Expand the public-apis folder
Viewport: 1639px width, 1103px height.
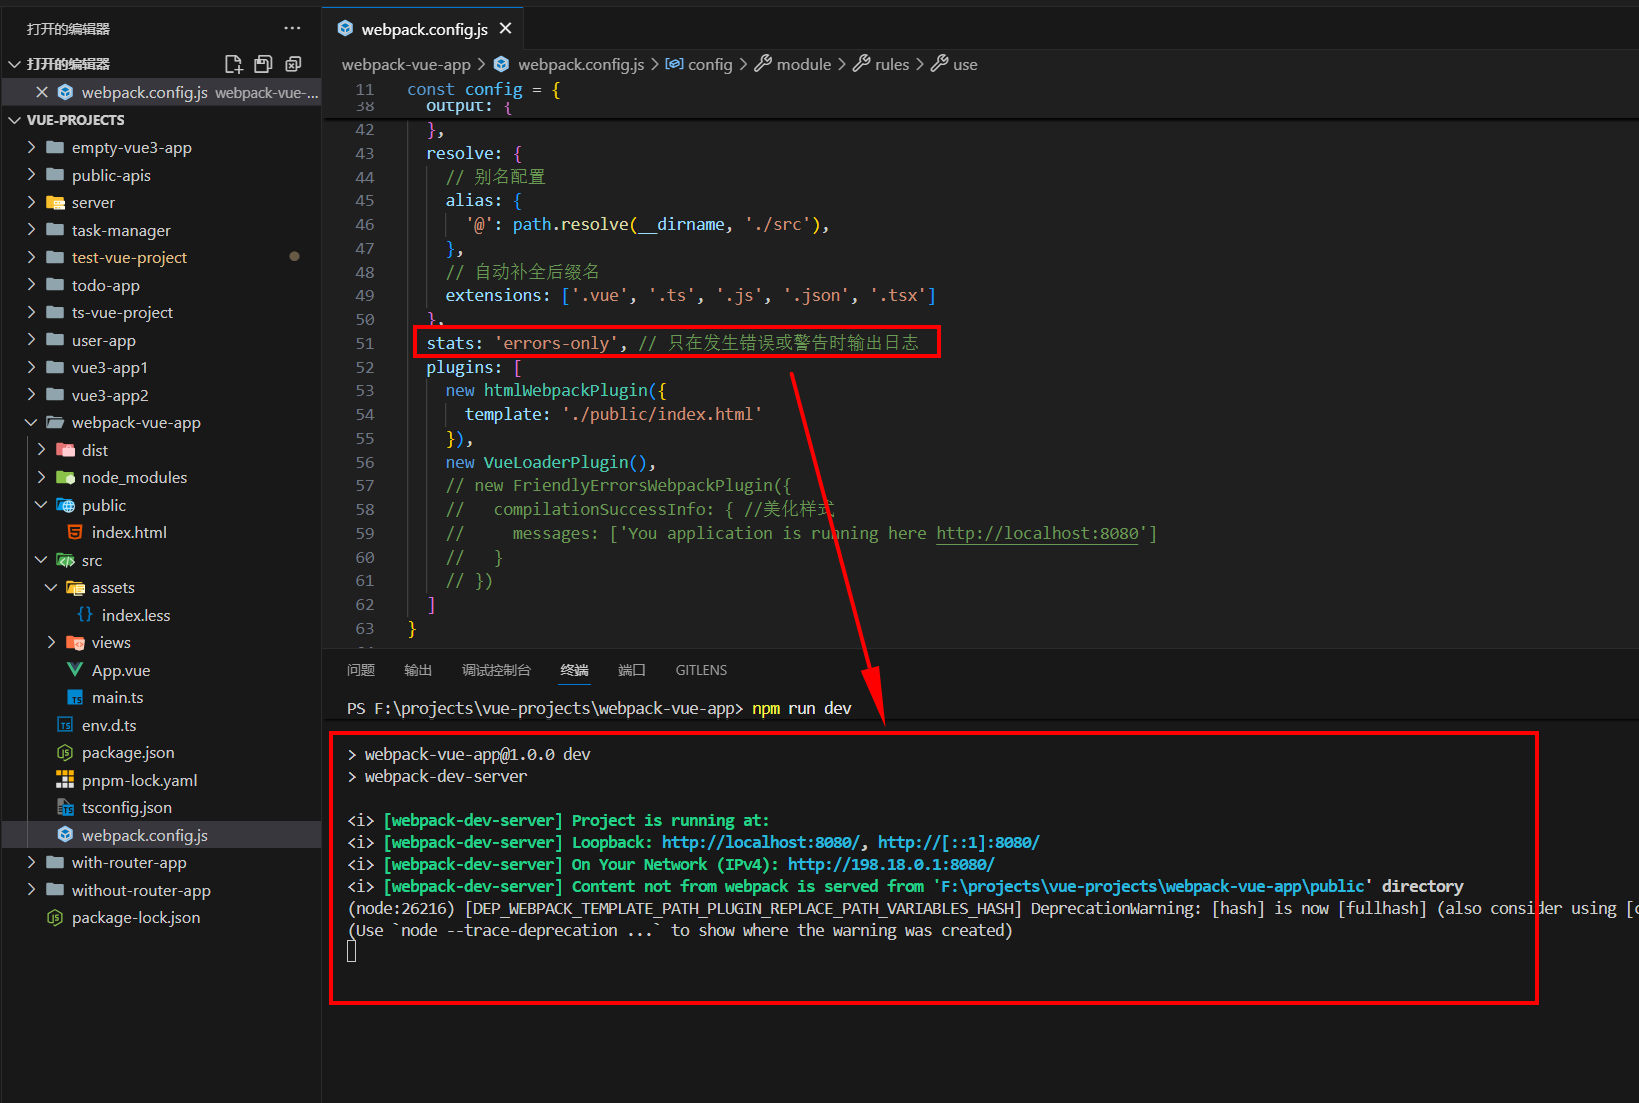click(x=31, y=175)
